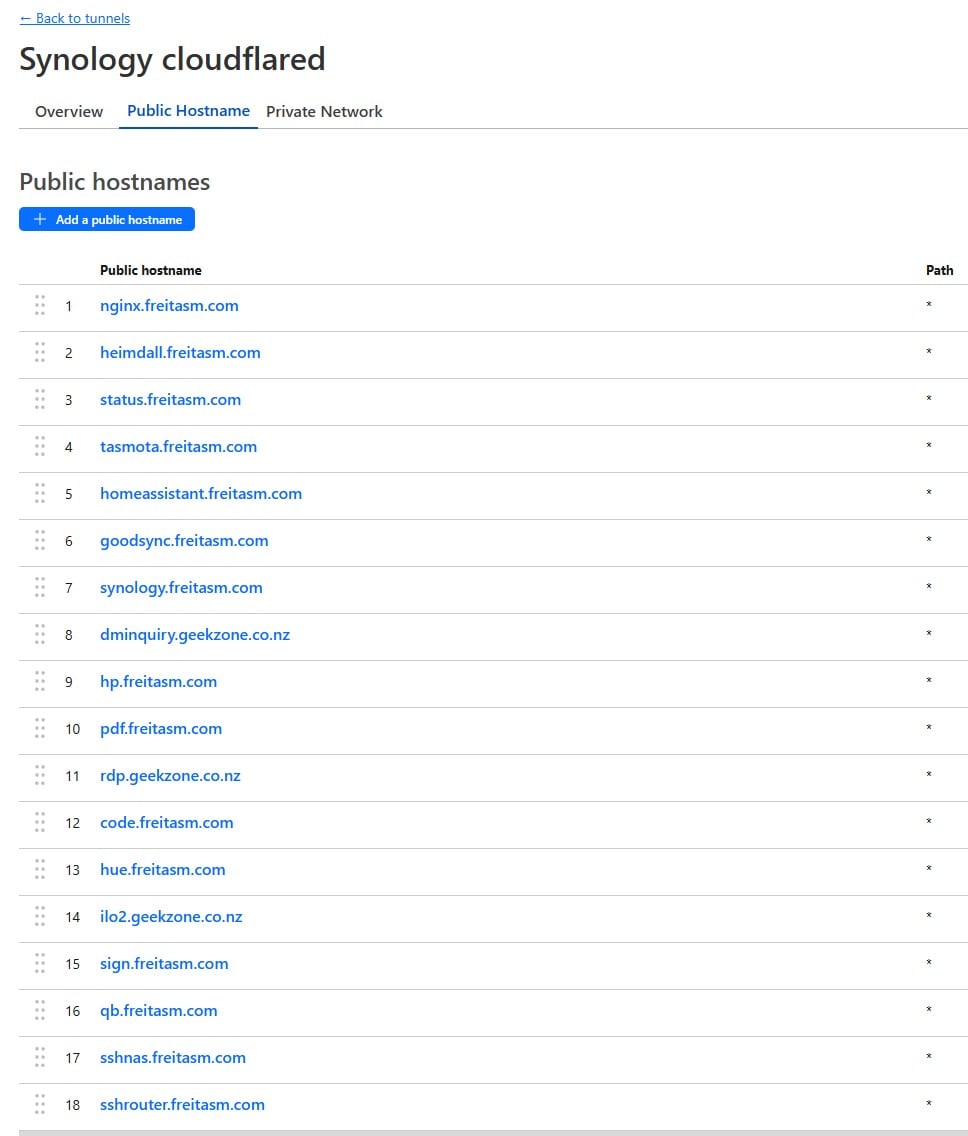Click drag handle for hue.freitasm.com row
This screenshot has width=968, height=1136.
pyautogui.click(x=40, y=869)
